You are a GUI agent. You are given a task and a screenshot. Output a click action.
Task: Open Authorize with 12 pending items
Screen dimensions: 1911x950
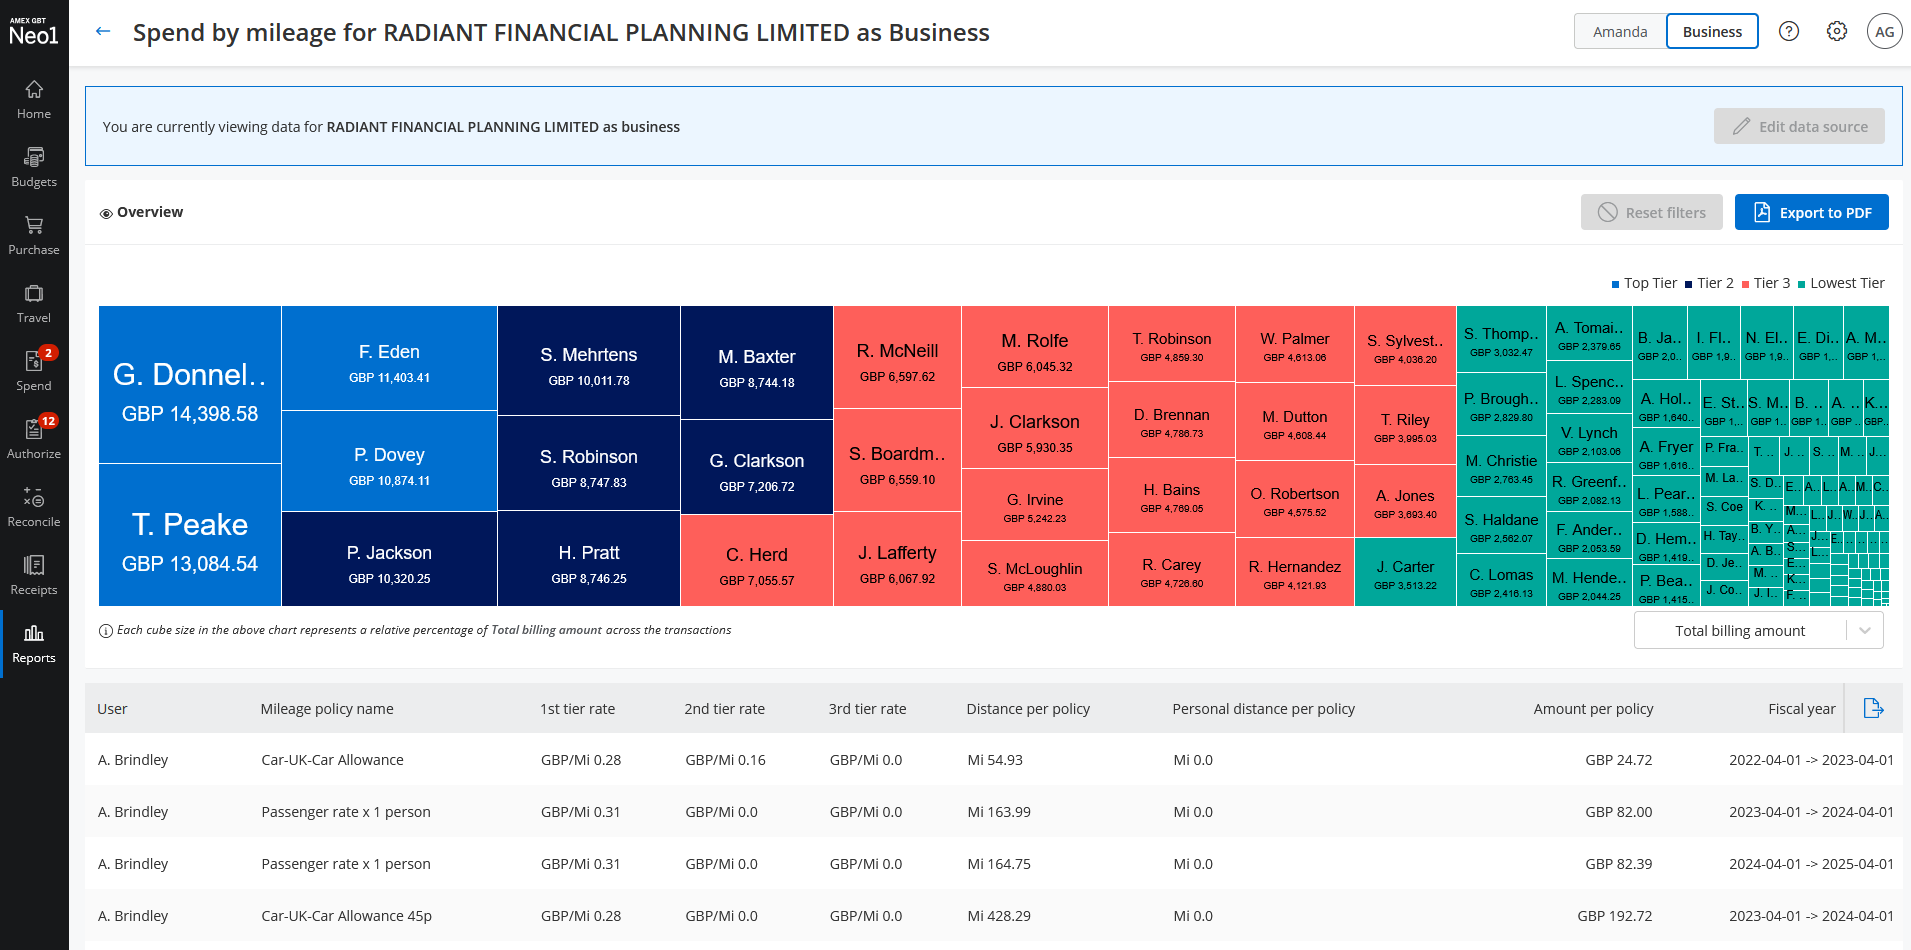click(34, 440)
